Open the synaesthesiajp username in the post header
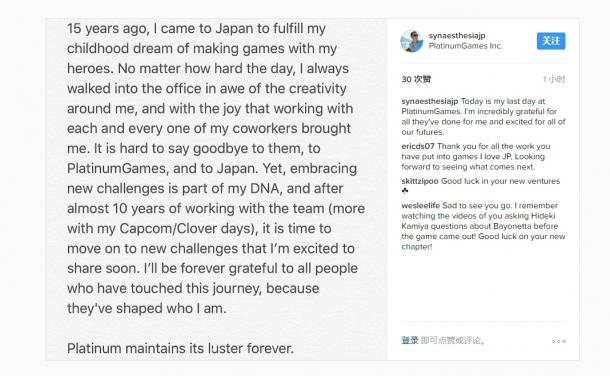The image size is (610, 376). click(457, 35)
